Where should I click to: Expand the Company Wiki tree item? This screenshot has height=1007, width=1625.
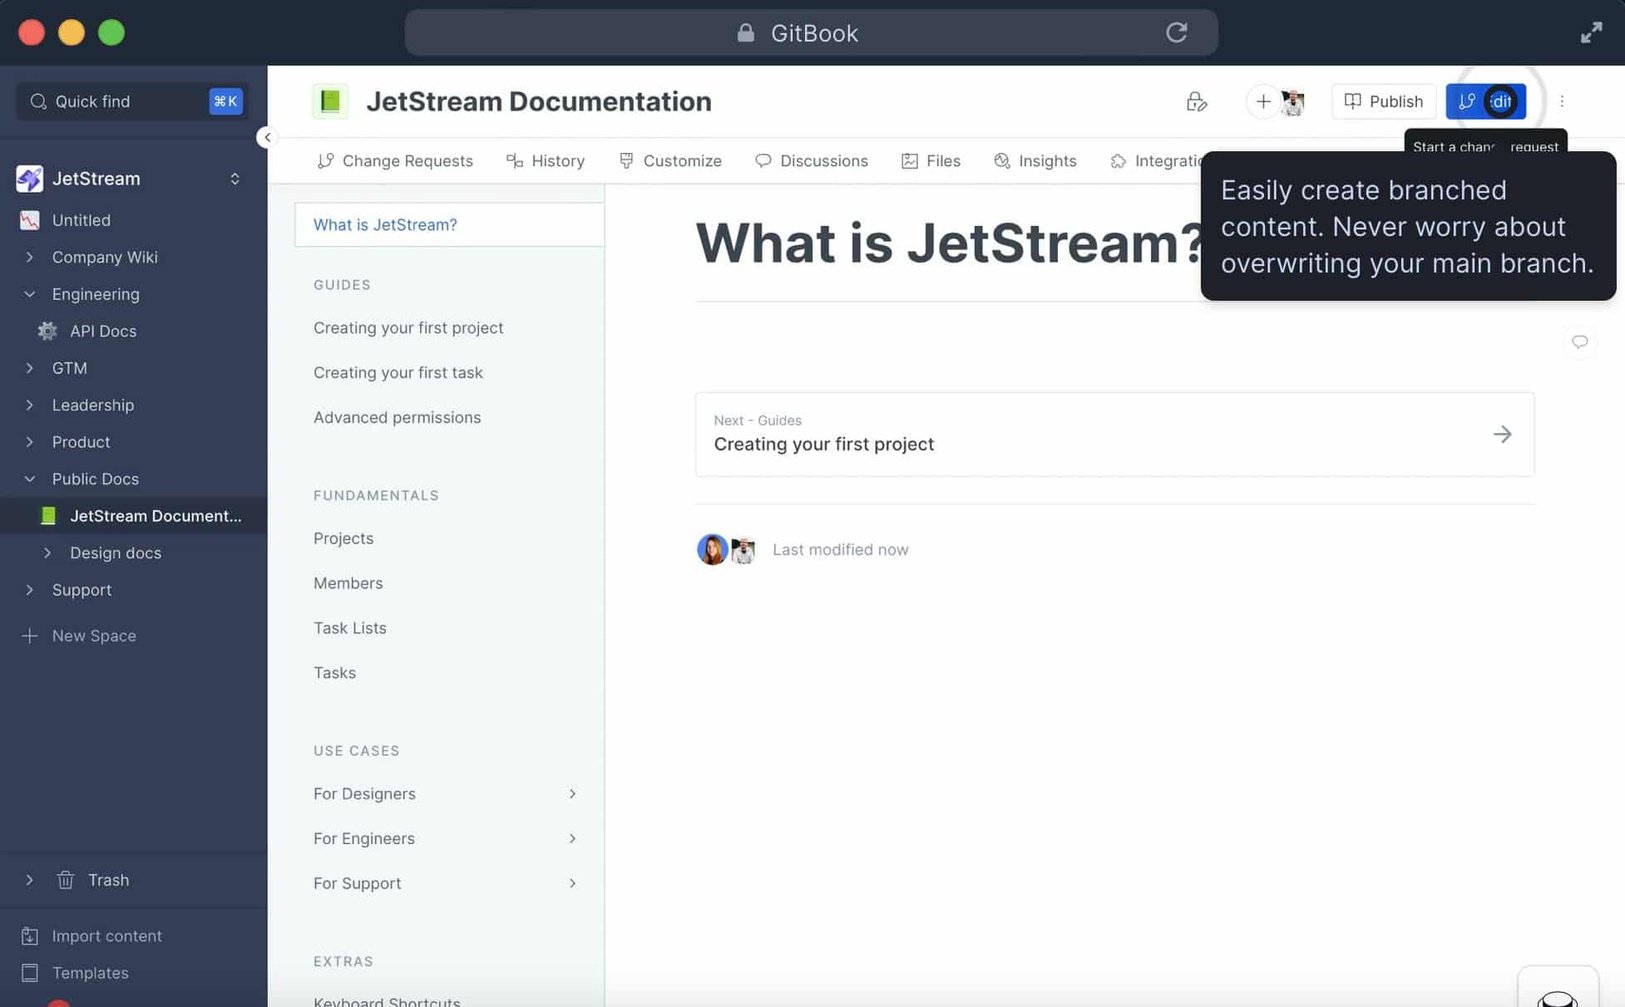(30, 257)
